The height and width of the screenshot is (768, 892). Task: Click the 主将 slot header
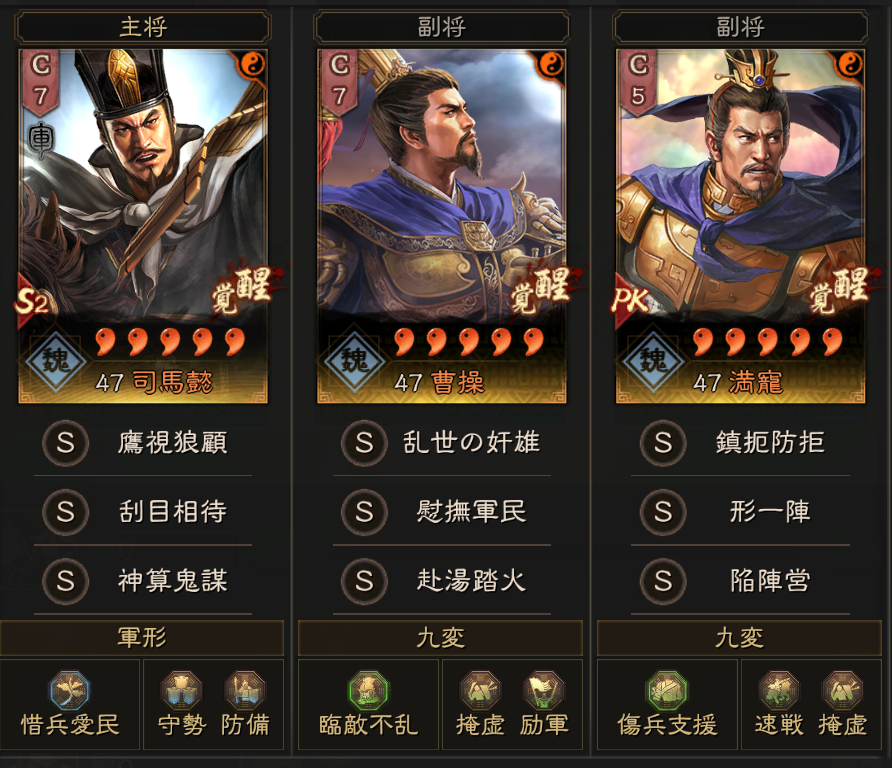142,27
